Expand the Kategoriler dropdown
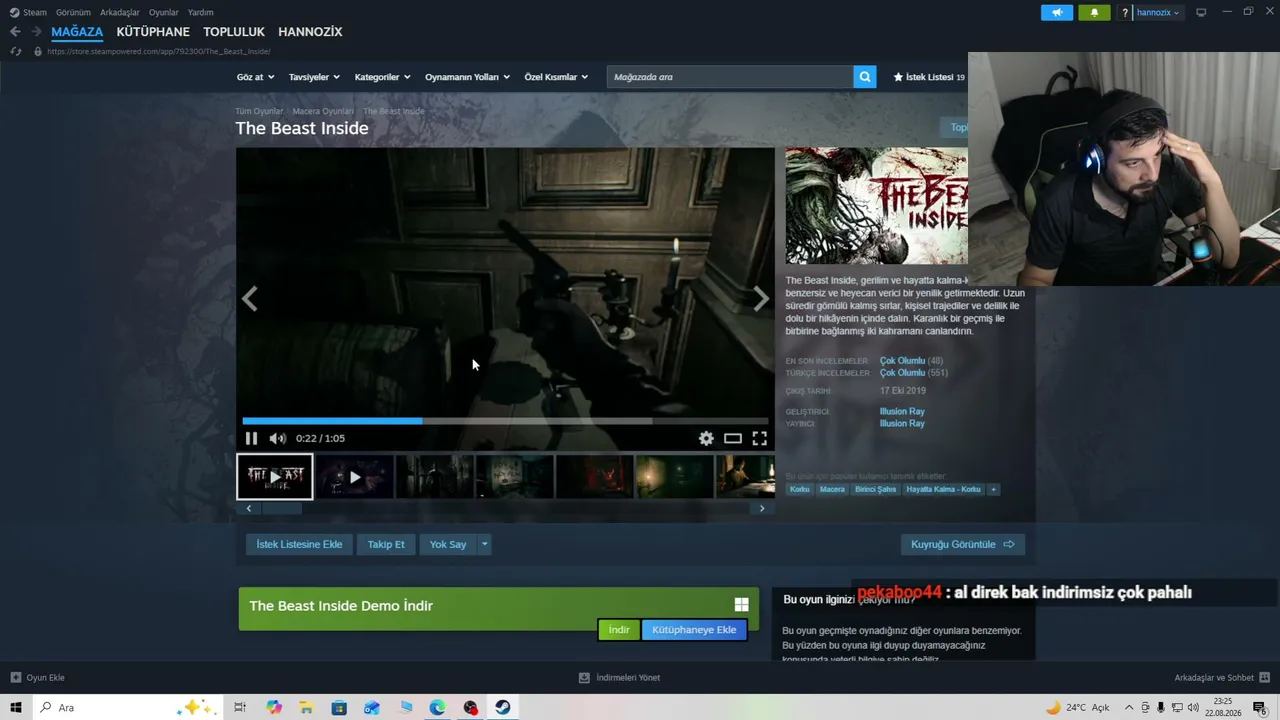This screenshot has width=1280, height=720. (382, 77)
